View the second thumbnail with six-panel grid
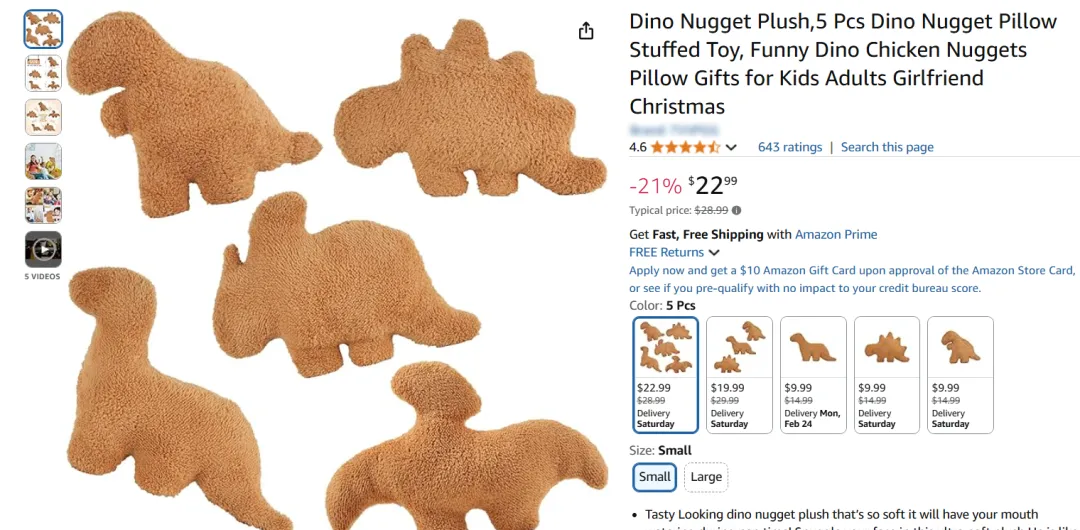 pyautogui.click(x=43, y=73)
